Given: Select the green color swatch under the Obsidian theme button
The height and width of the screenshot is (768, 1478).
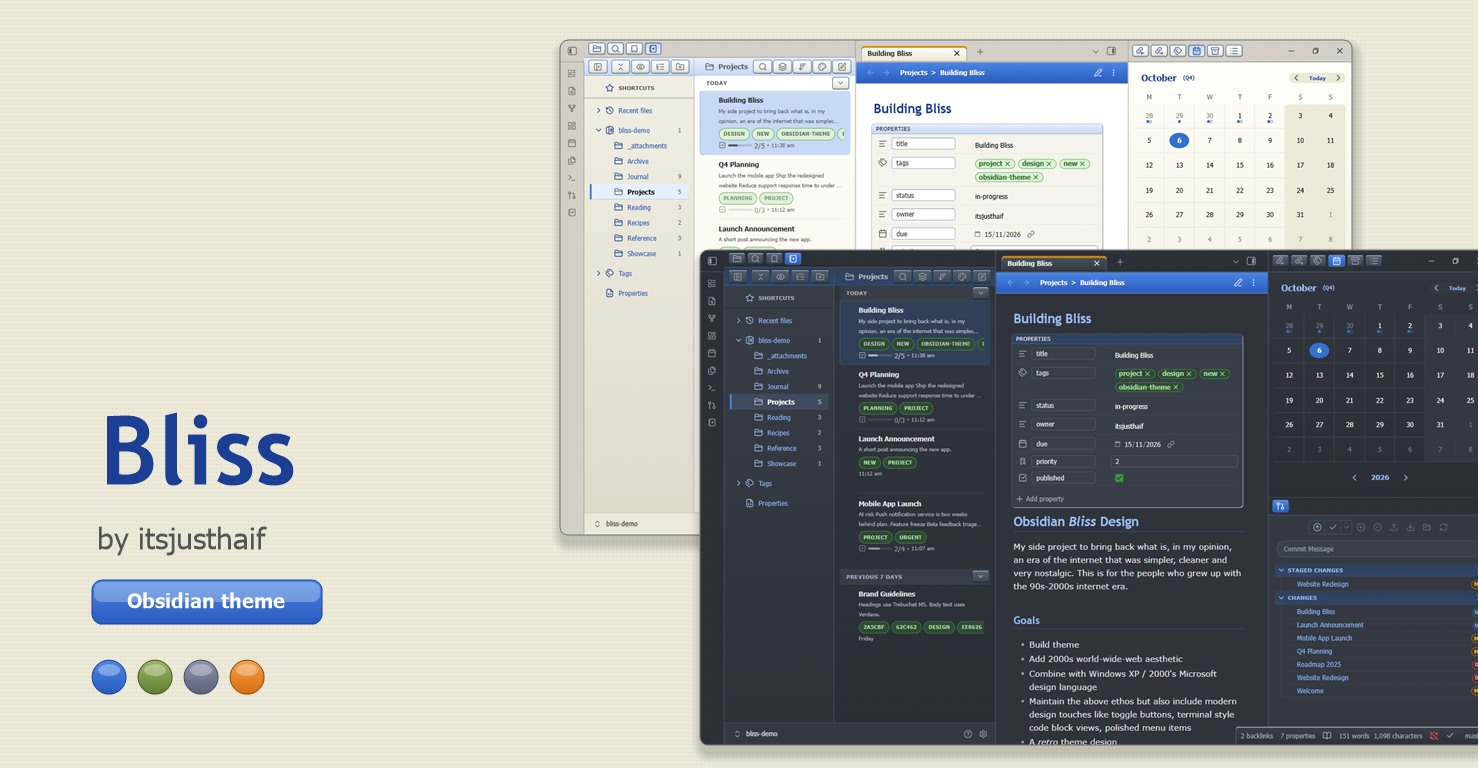Looking at the screenshot, I should pyautogui.click(x=155, y=677).
